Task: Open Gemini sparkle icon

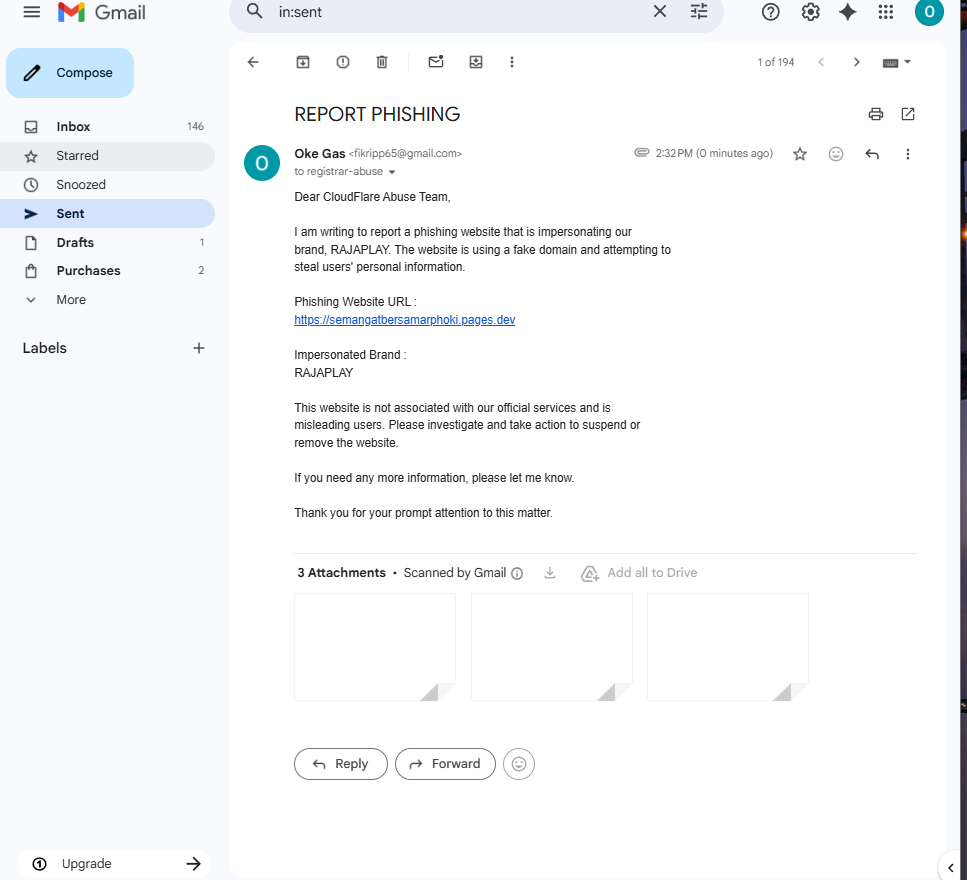Action: (x=847, y=12)
